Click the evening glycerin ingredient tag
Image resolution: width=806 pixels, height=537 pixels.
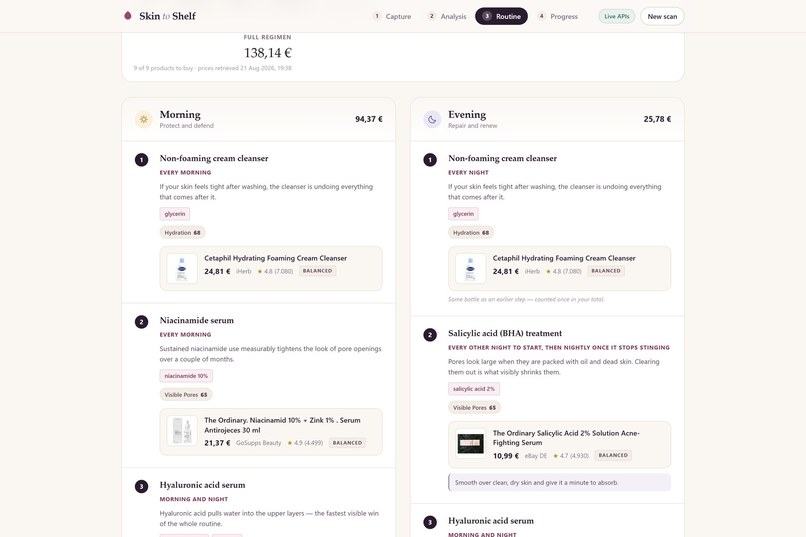click(463, 214)
